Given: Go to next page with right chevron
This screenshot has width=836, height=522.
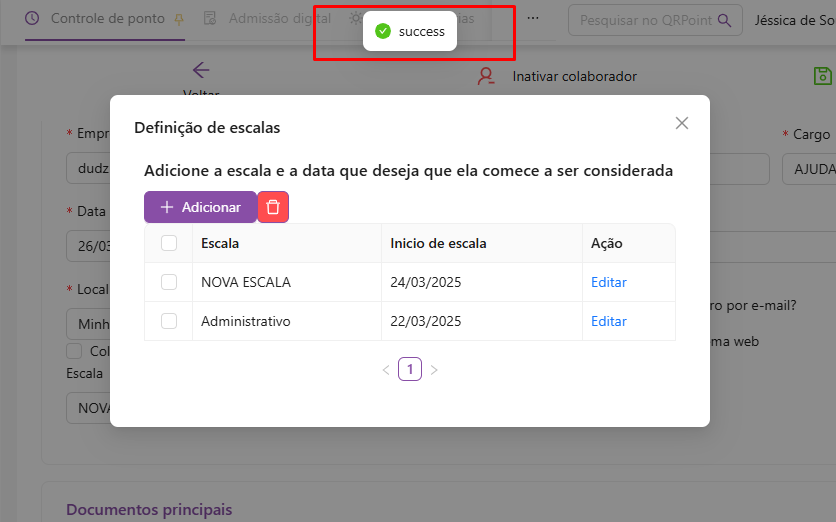Looking at the screenshot, I should [434, 370].
